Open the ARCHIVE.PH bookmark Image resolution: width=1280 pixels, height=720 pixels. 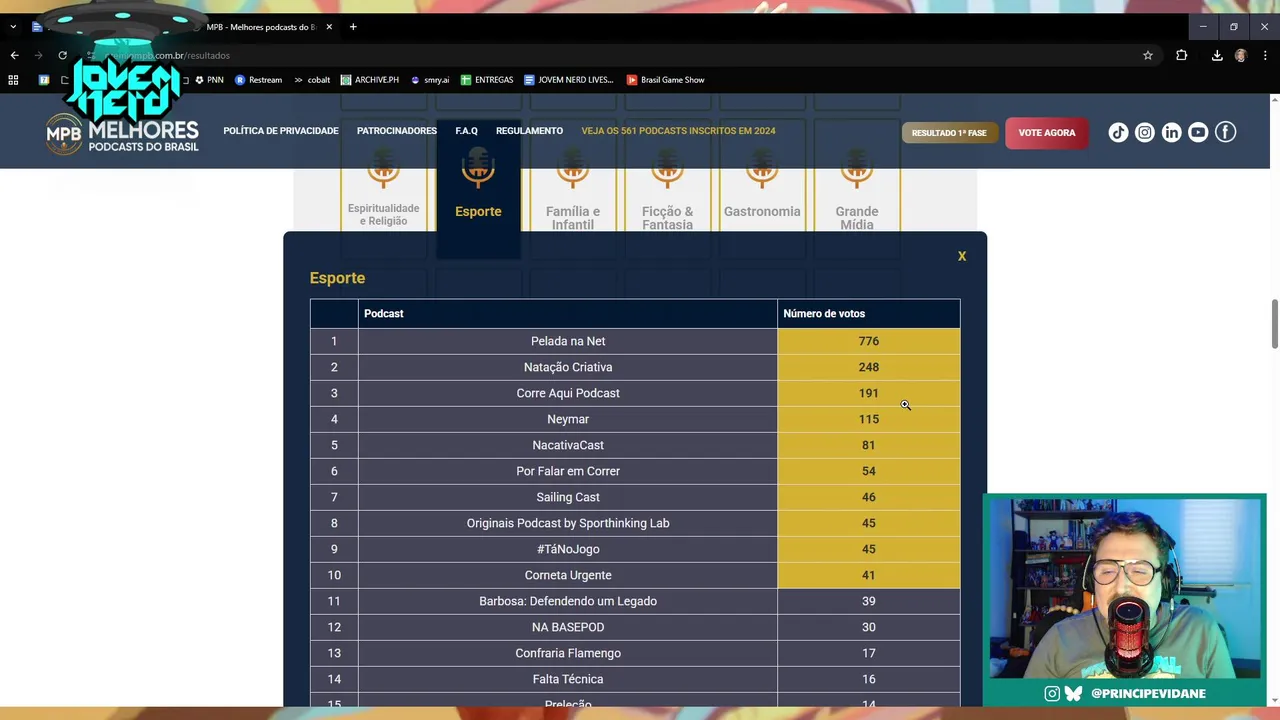click(370, 80)
